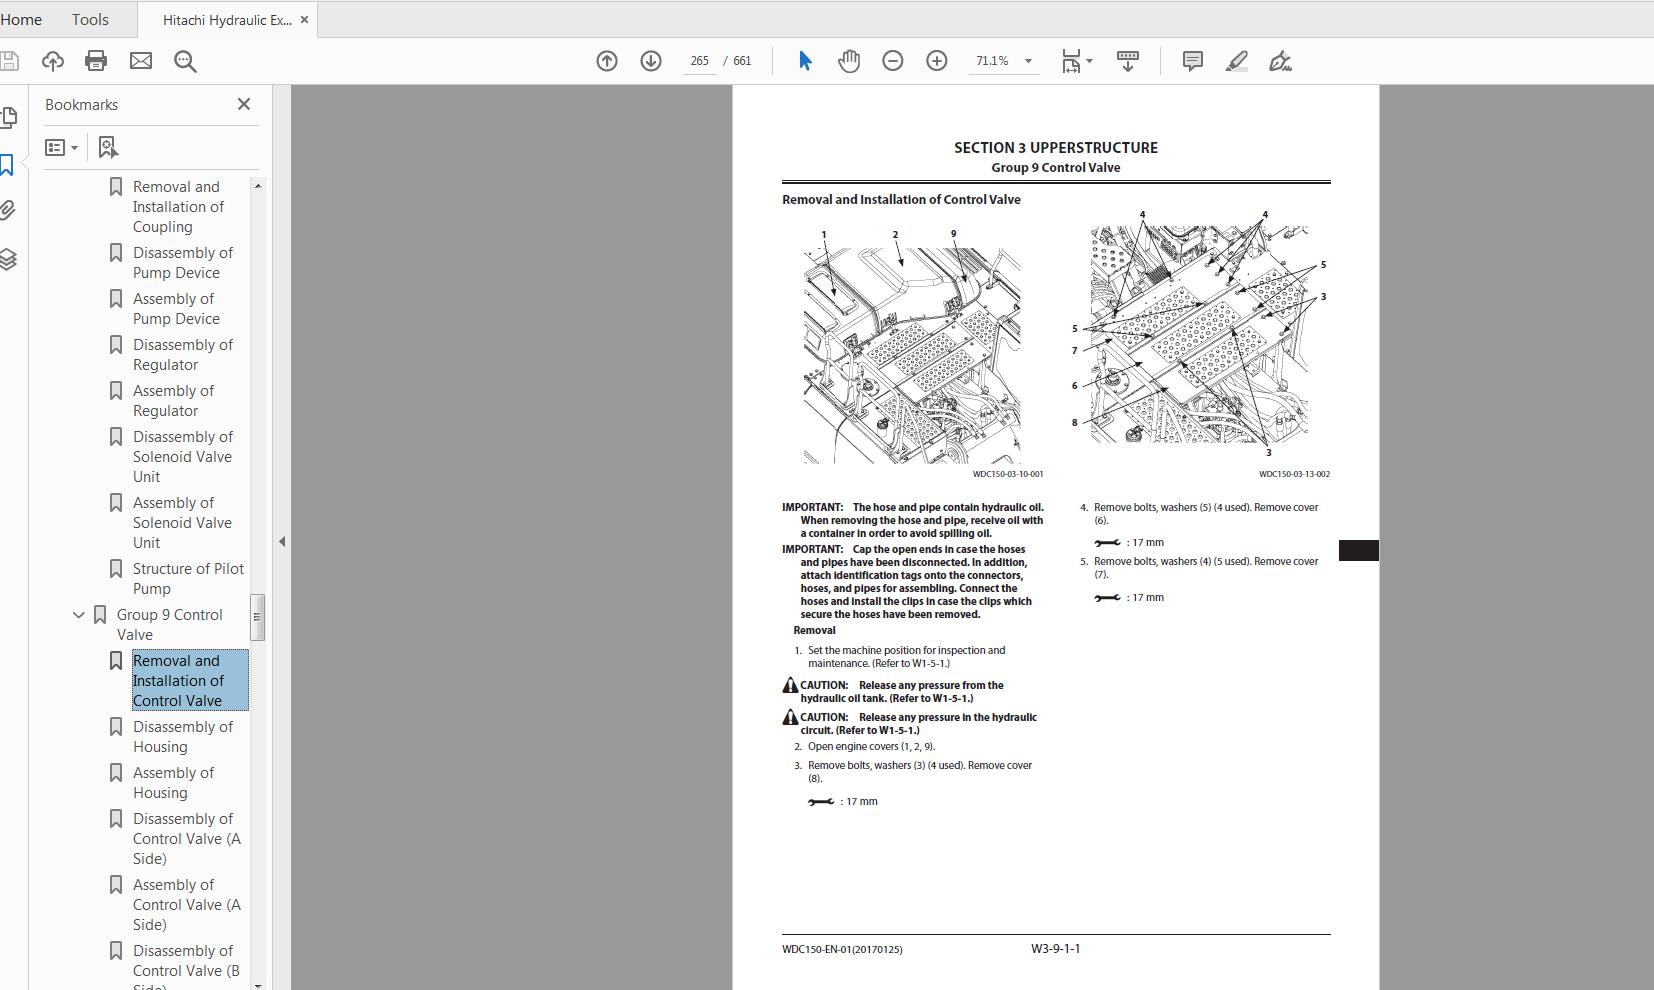Click the Send file by email icon
This screenshot has height=990, width=1654.
click(x=141, y=61)
